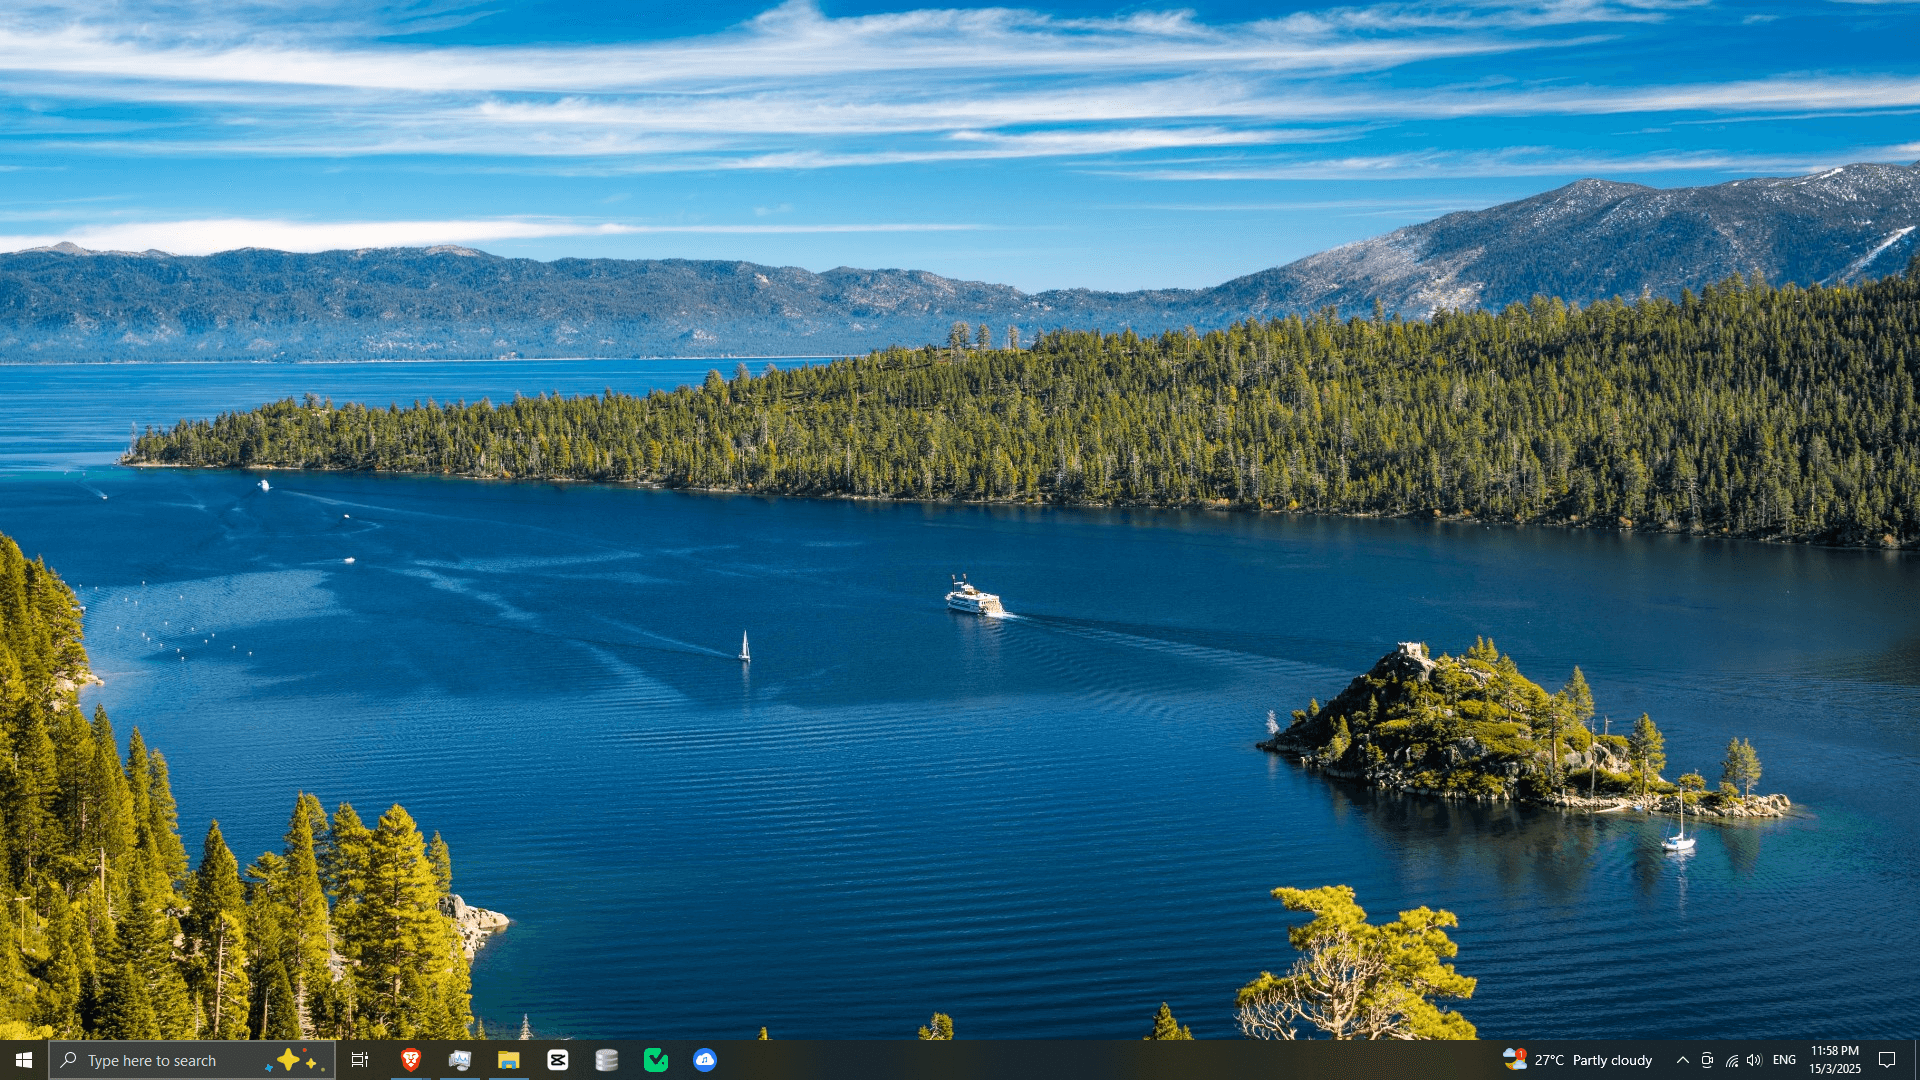The image size is (1920, 1080).
Task: Open the Brave browser from the taskbar
Action: tap(410, 1060)
